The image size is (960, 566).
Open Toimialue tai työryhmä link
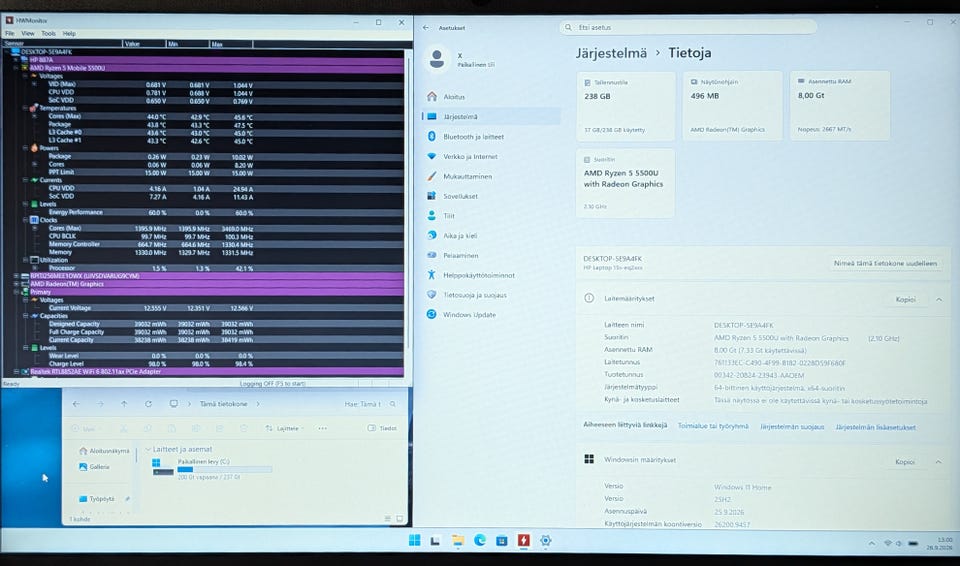pos(713,426)
